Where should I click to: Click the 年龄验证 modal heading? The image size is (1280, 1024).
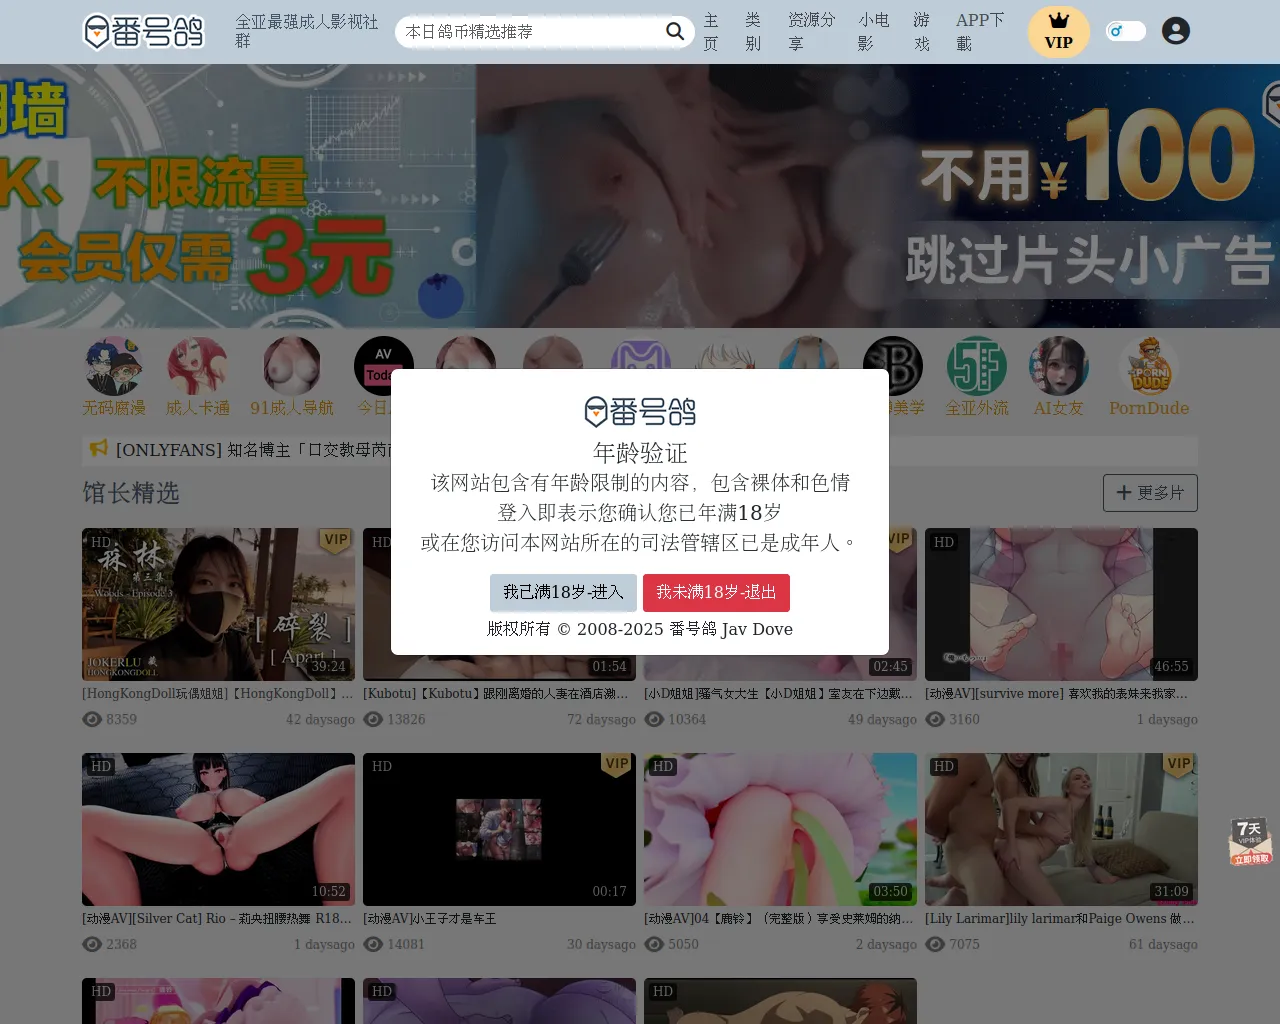(640, 453)
